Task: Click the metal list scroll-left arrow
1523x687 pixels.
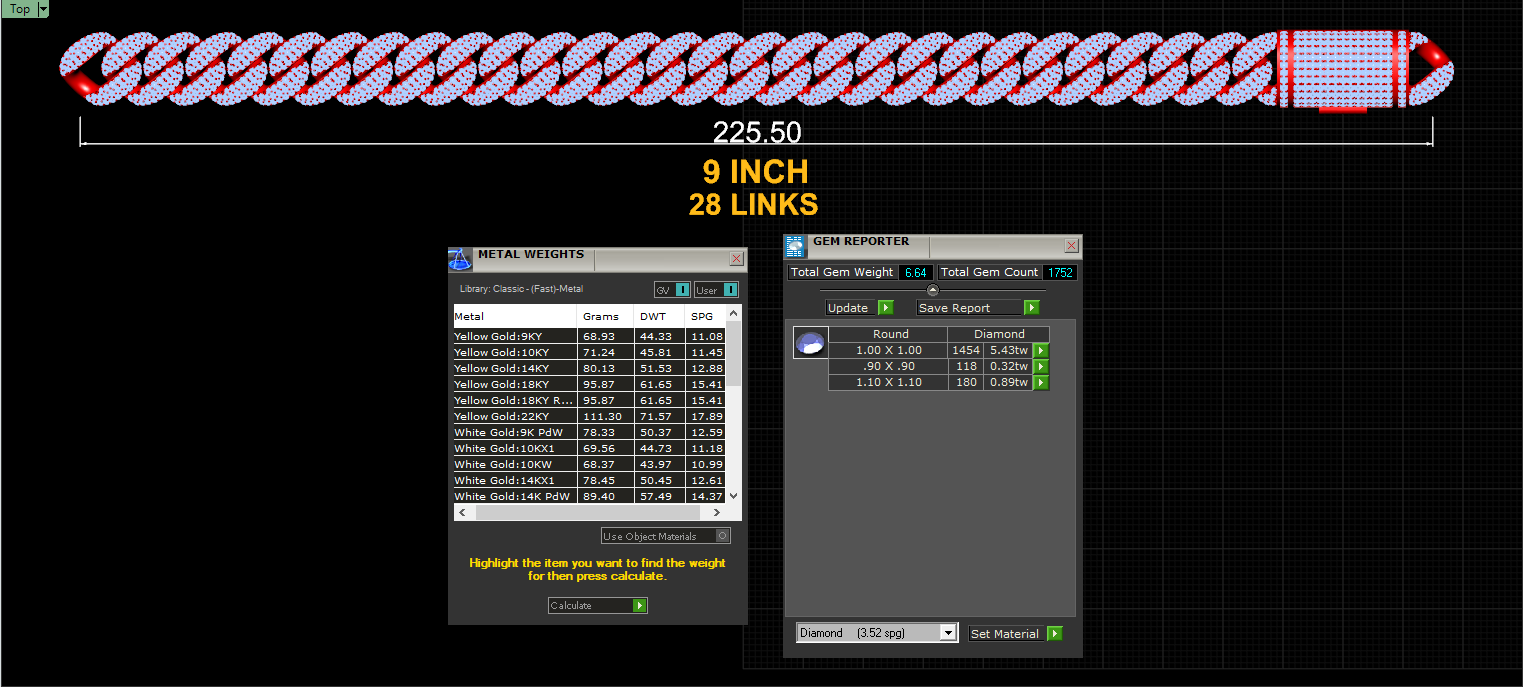Action: click(x=461, y=512)
